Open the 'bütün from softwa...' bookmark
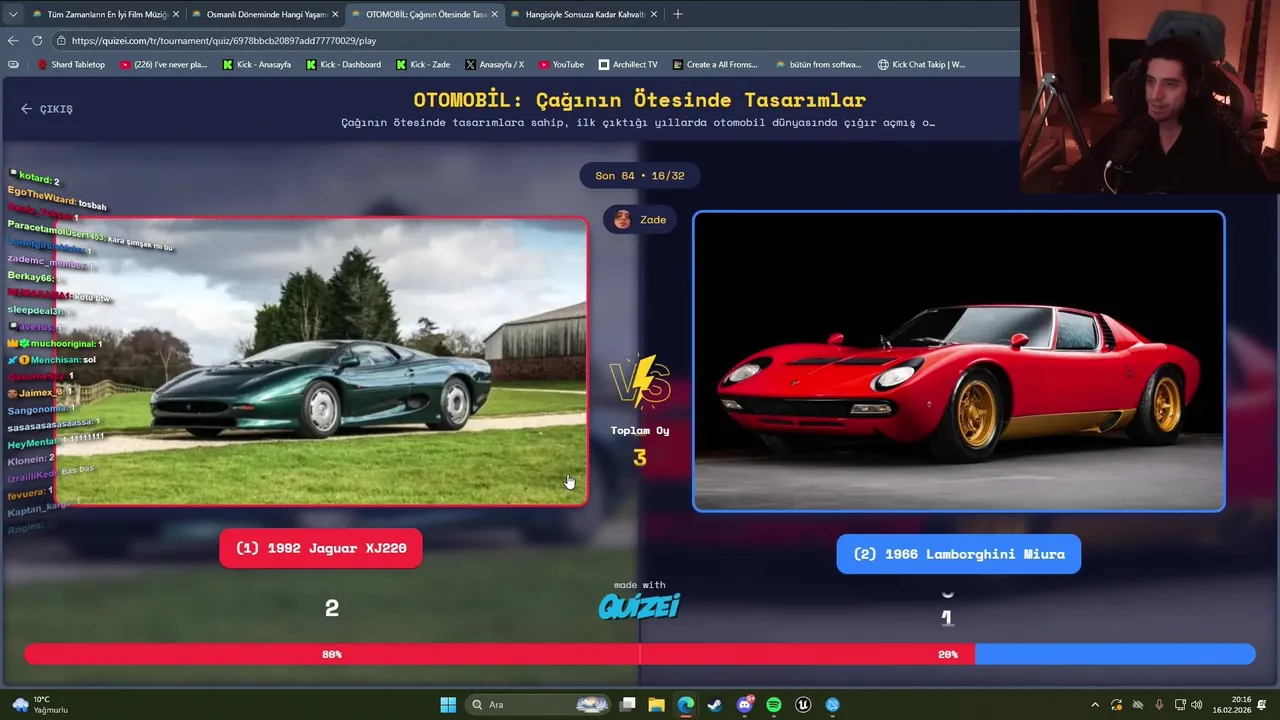 [818, 64]
